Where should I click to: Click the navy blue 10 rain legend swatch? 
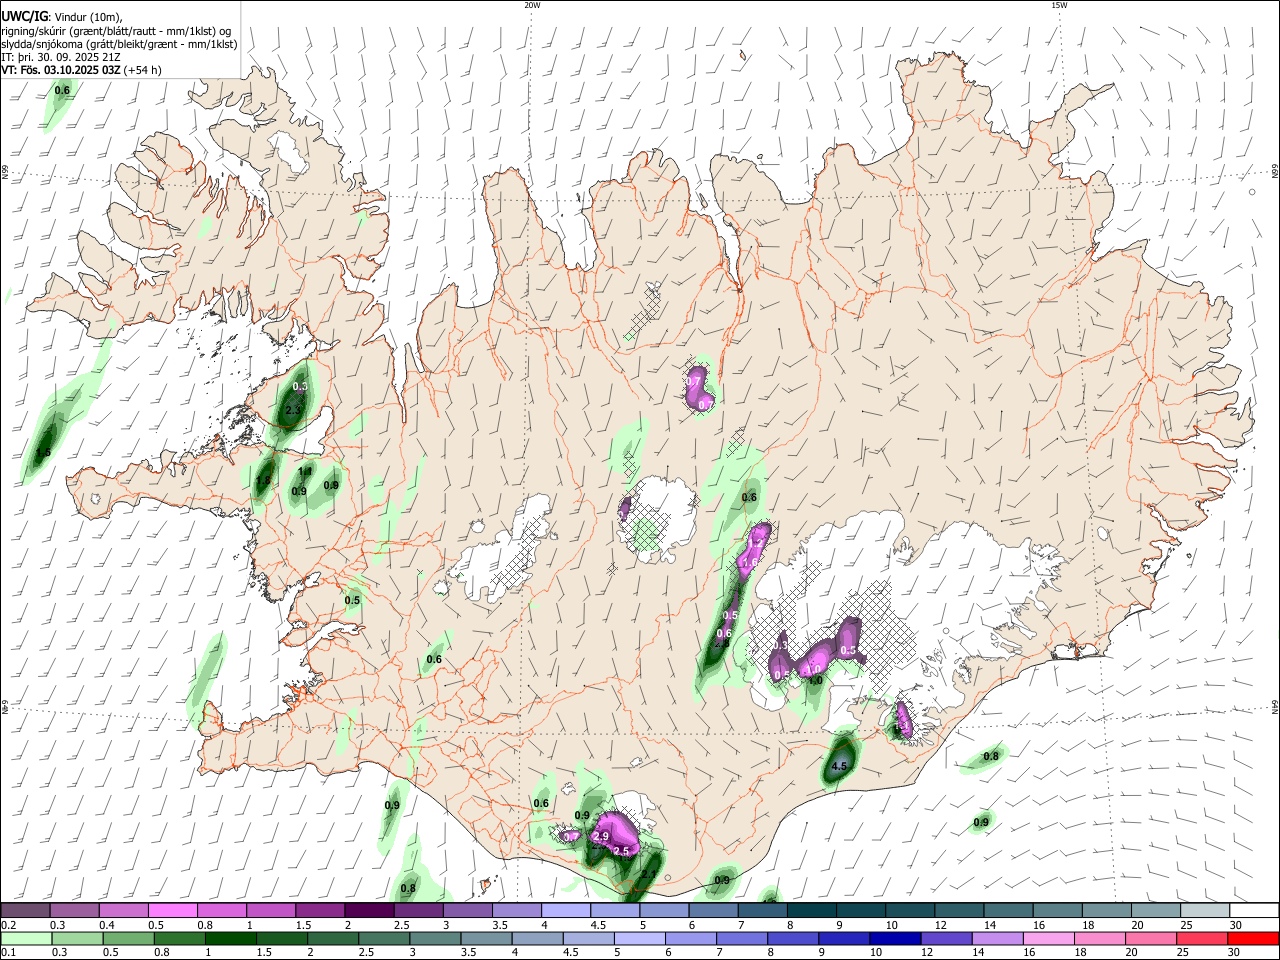(894, 939)
